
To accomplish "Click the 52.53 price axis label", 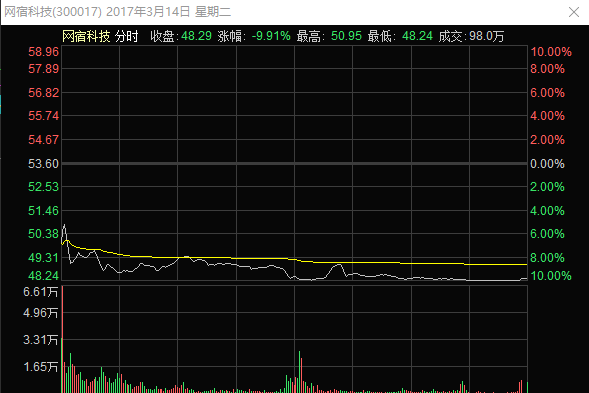I will click(x=44, y=187).
